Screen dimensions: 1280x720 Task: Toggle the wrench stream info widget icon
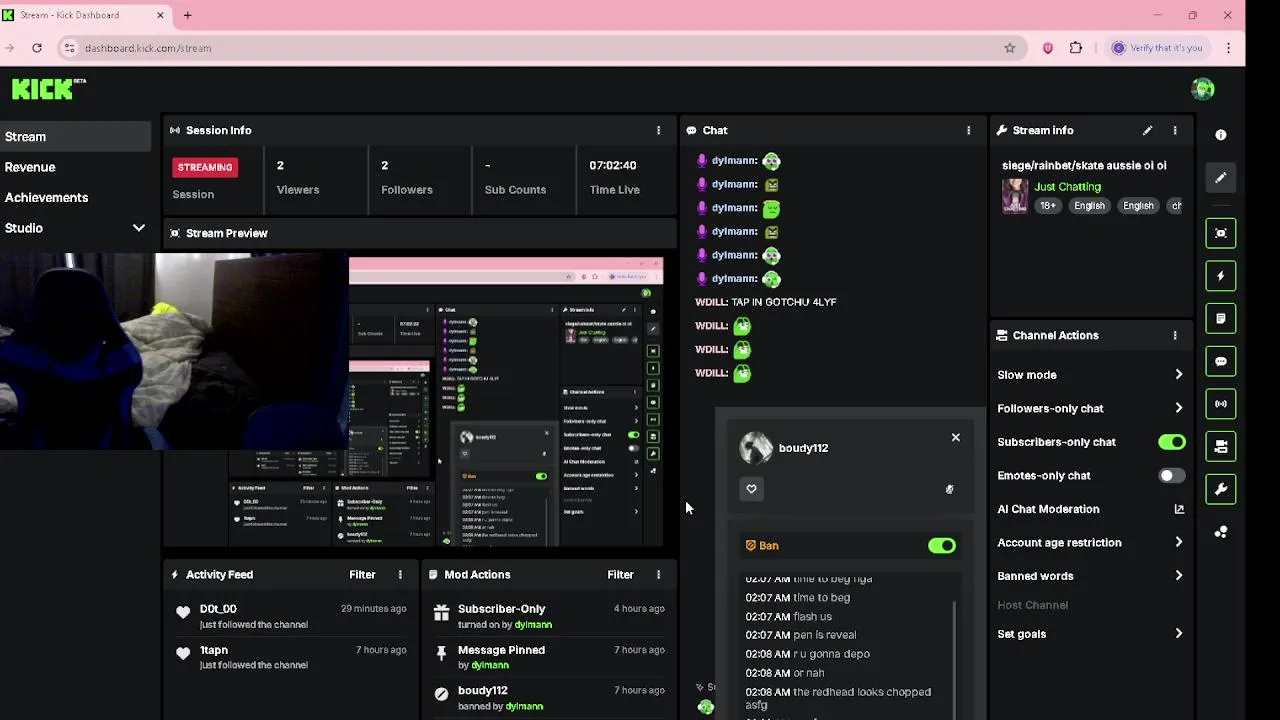click(1220, 490)
